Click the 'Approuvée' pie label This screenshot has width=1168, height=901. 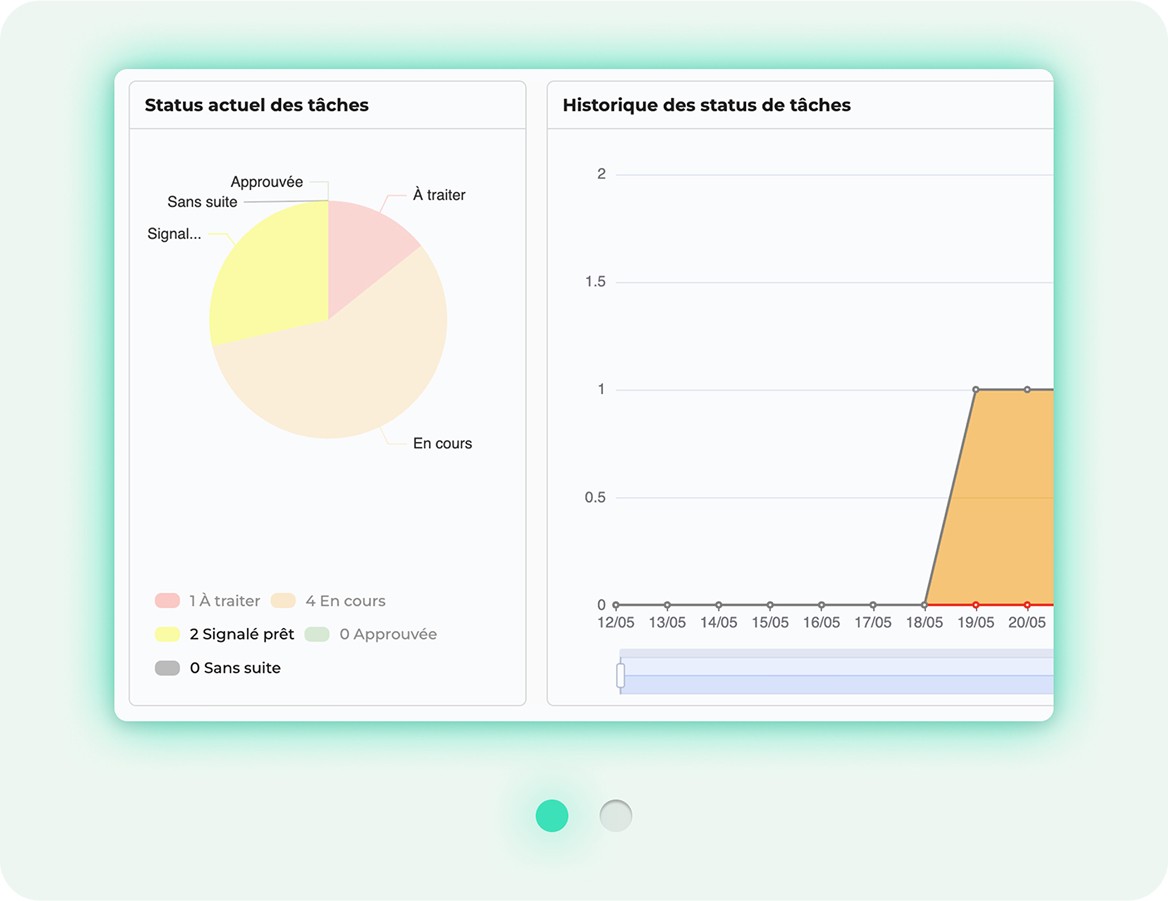pyautogui.click(x=267, y=182)
